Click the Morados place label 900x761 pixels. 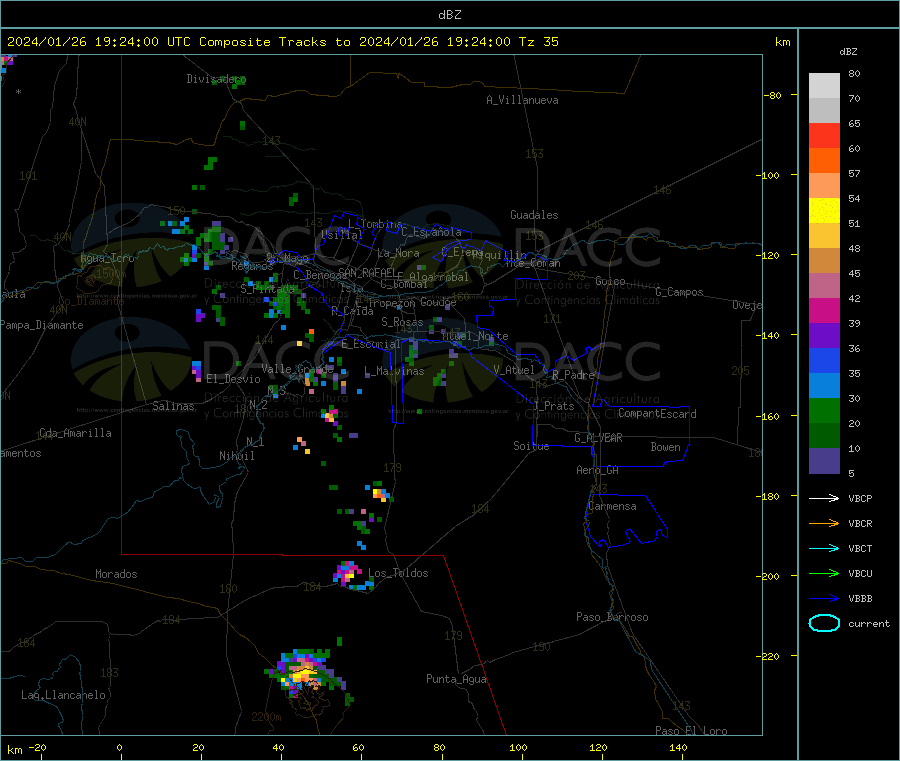[116, 574]
